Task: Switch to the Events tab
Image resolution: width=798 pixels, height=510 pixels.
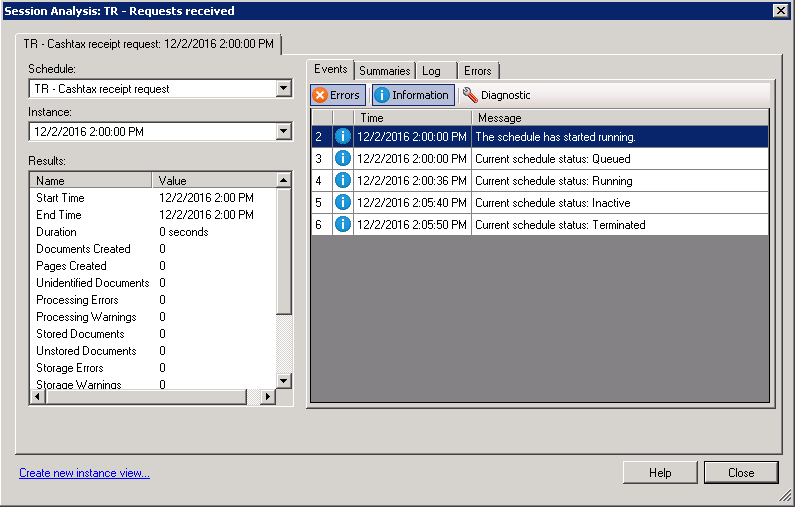Action: (x=330, y=69)
